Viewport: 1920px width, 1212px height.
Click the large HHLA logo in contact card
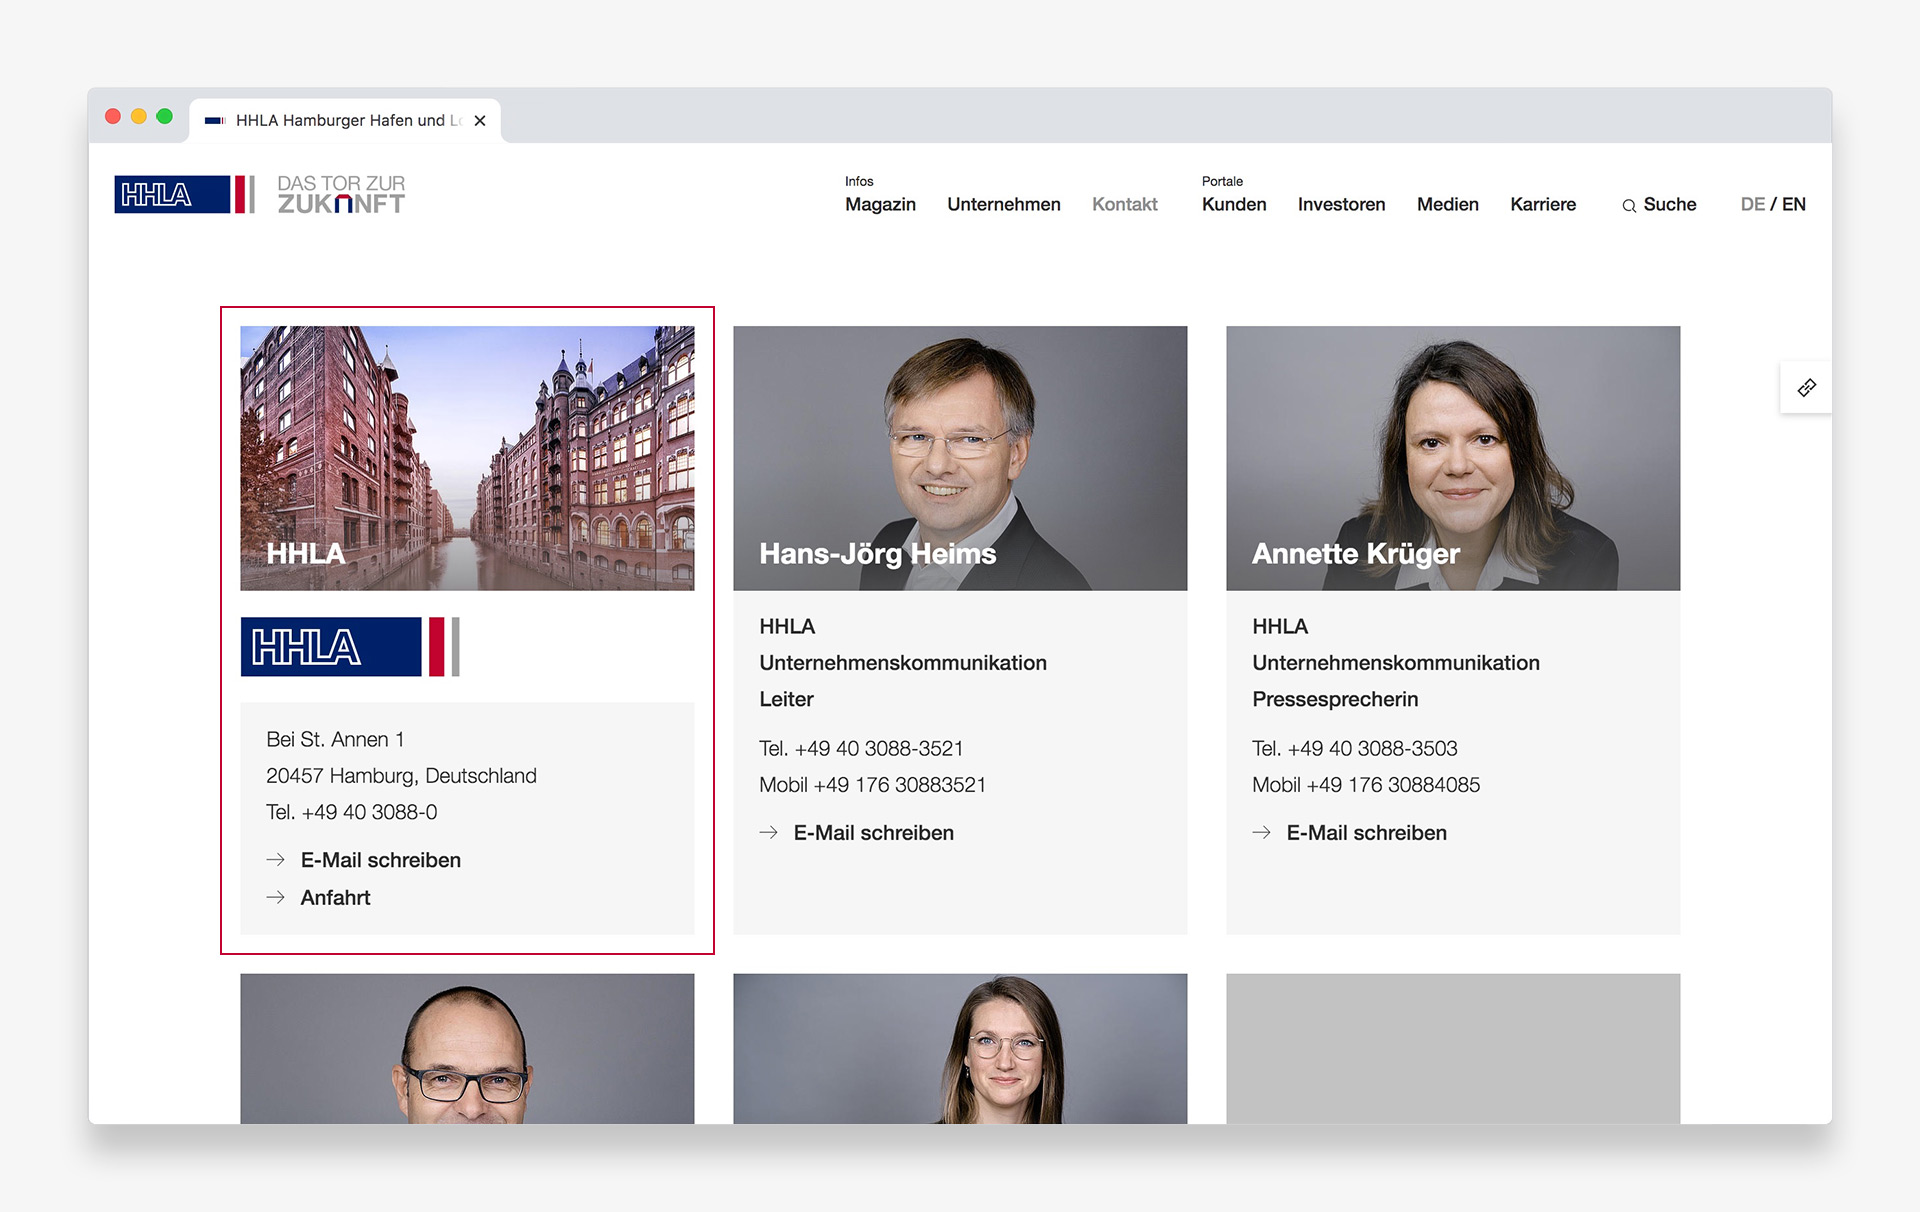tap(350, 647)
